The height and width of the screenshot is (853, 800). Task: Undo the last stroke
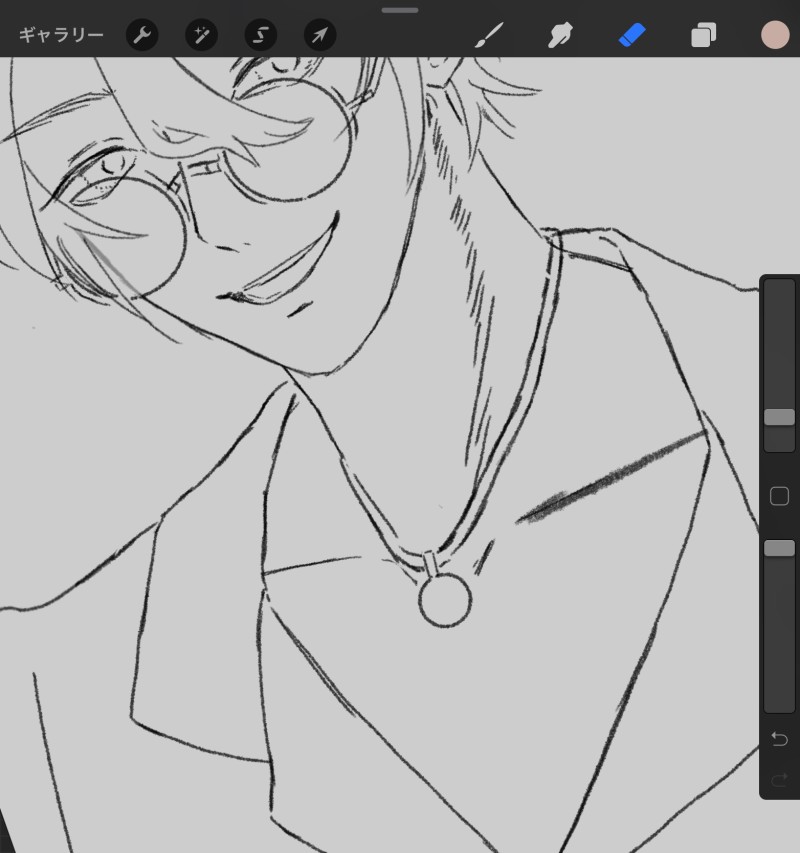[x=779, y=739]
